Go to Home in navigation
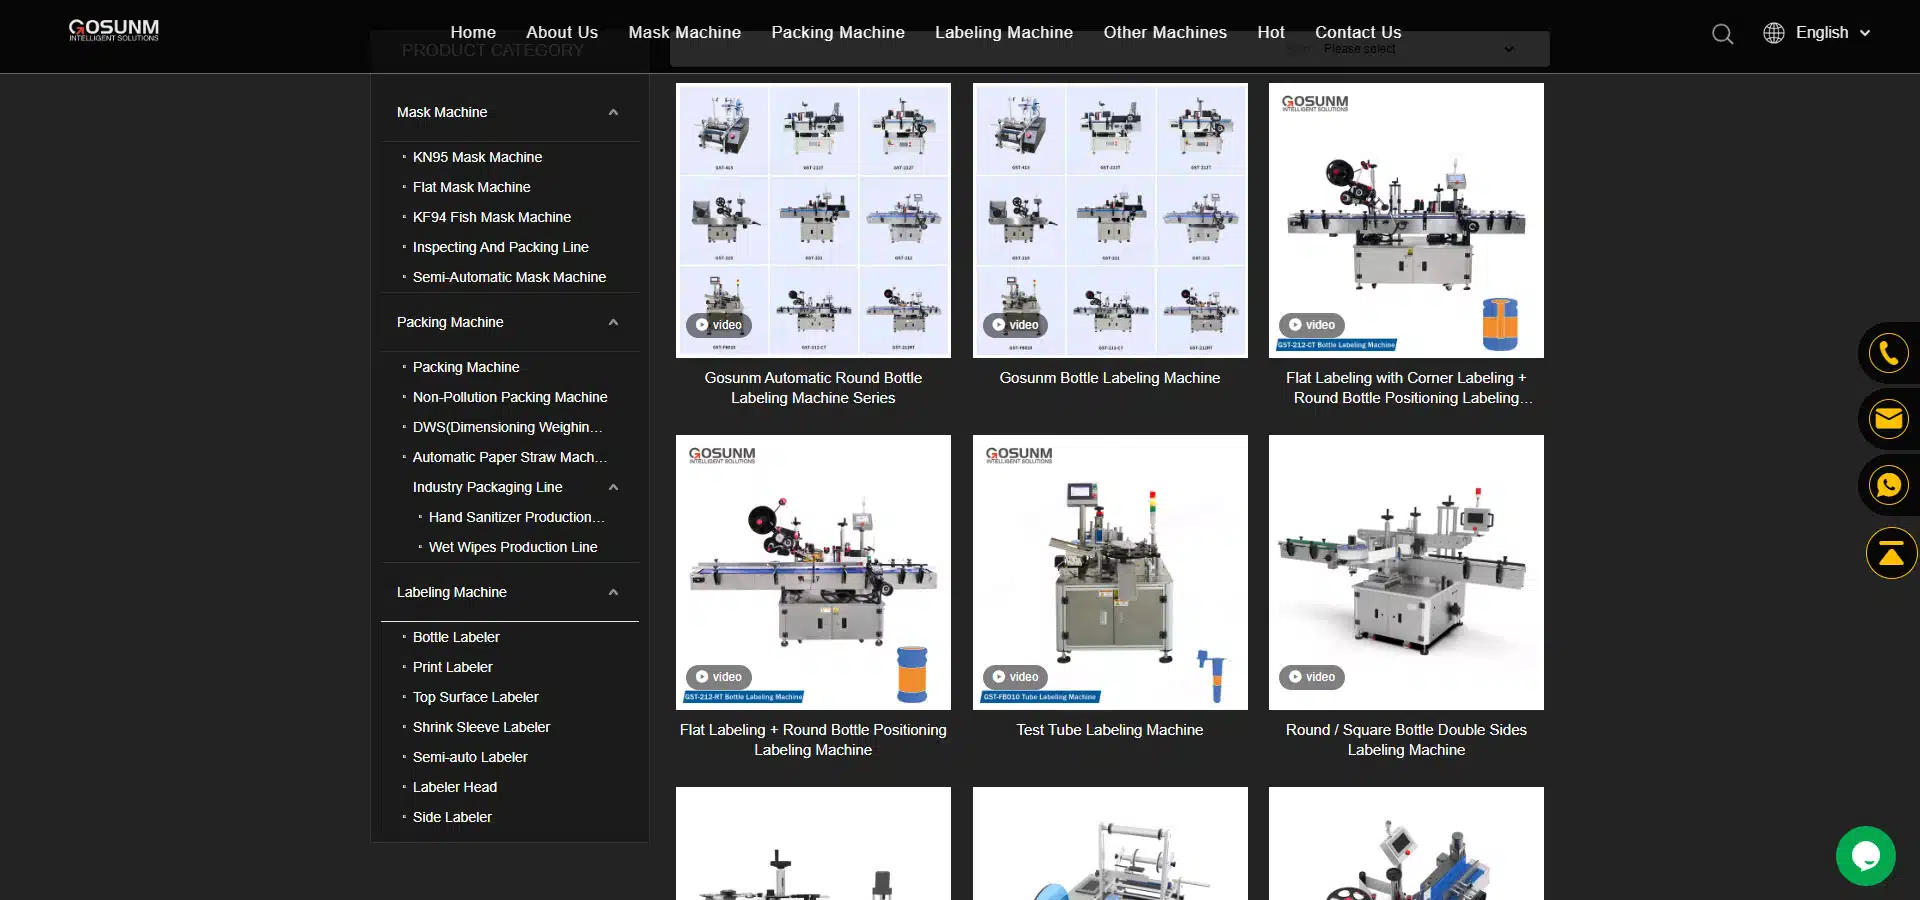The image size is (1920, 900). coord(473,32)
